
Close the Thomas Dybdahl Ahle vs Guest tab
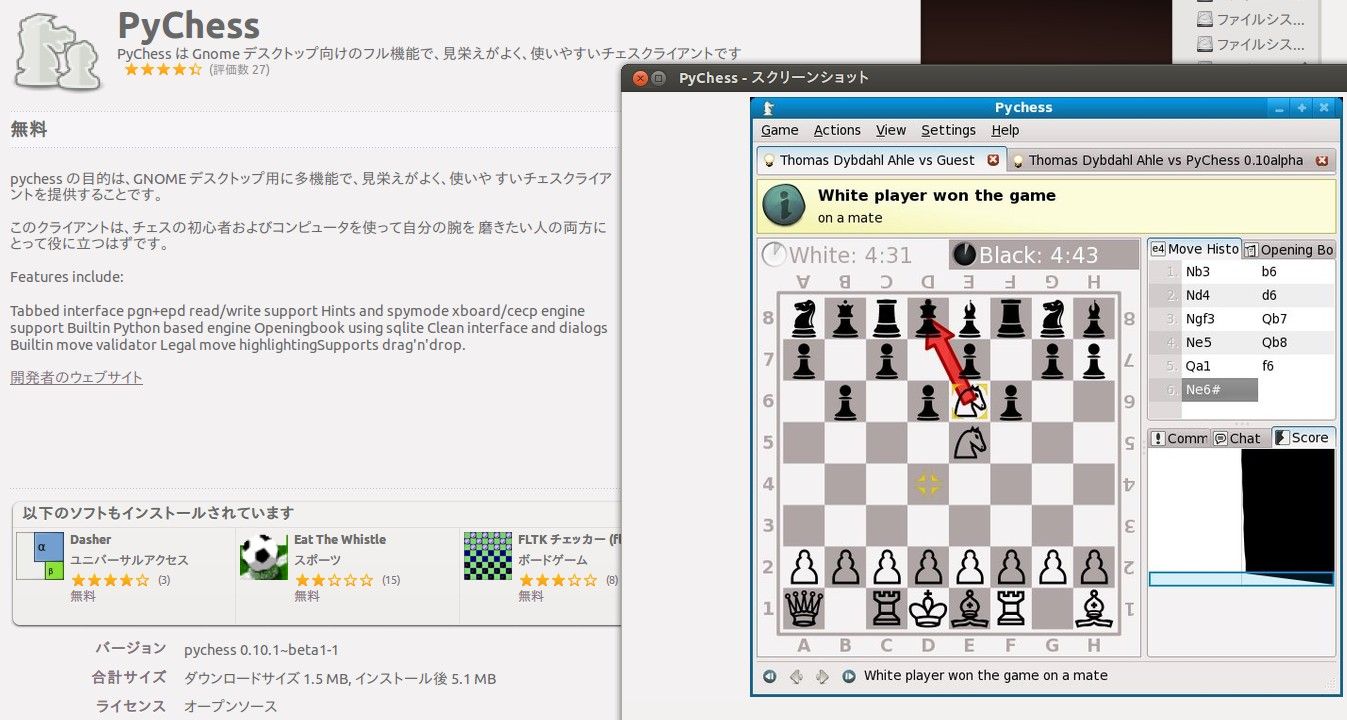993,160
